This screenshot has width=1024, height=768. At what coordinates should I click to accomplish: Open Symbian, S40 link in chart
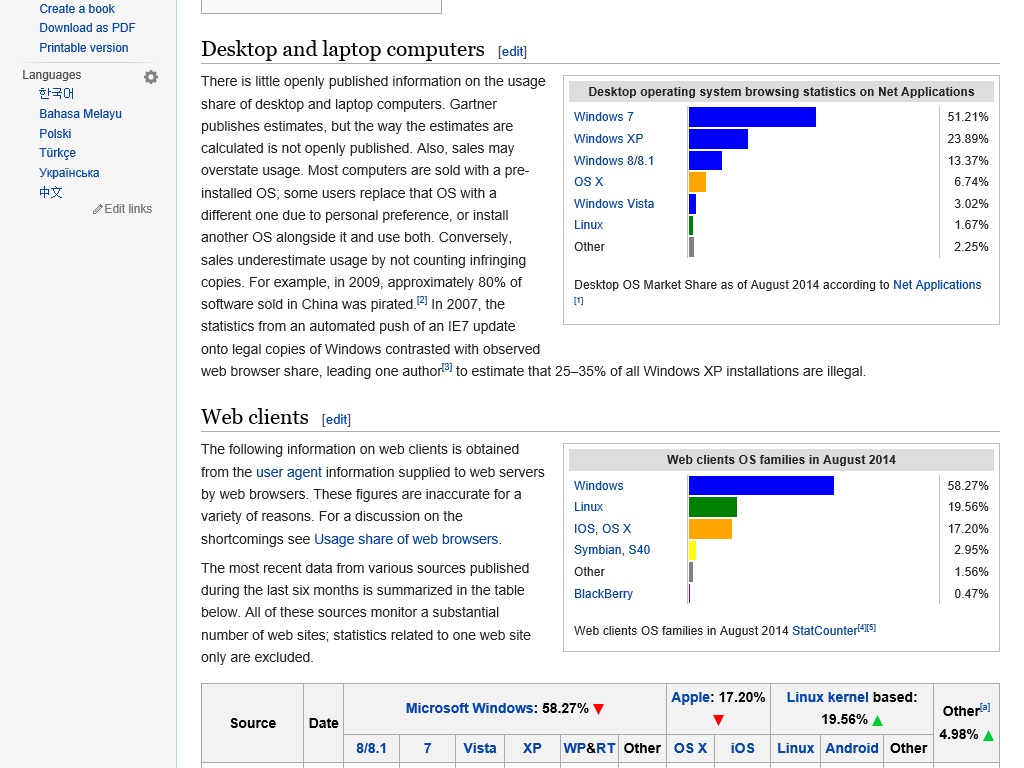point(612,550)
